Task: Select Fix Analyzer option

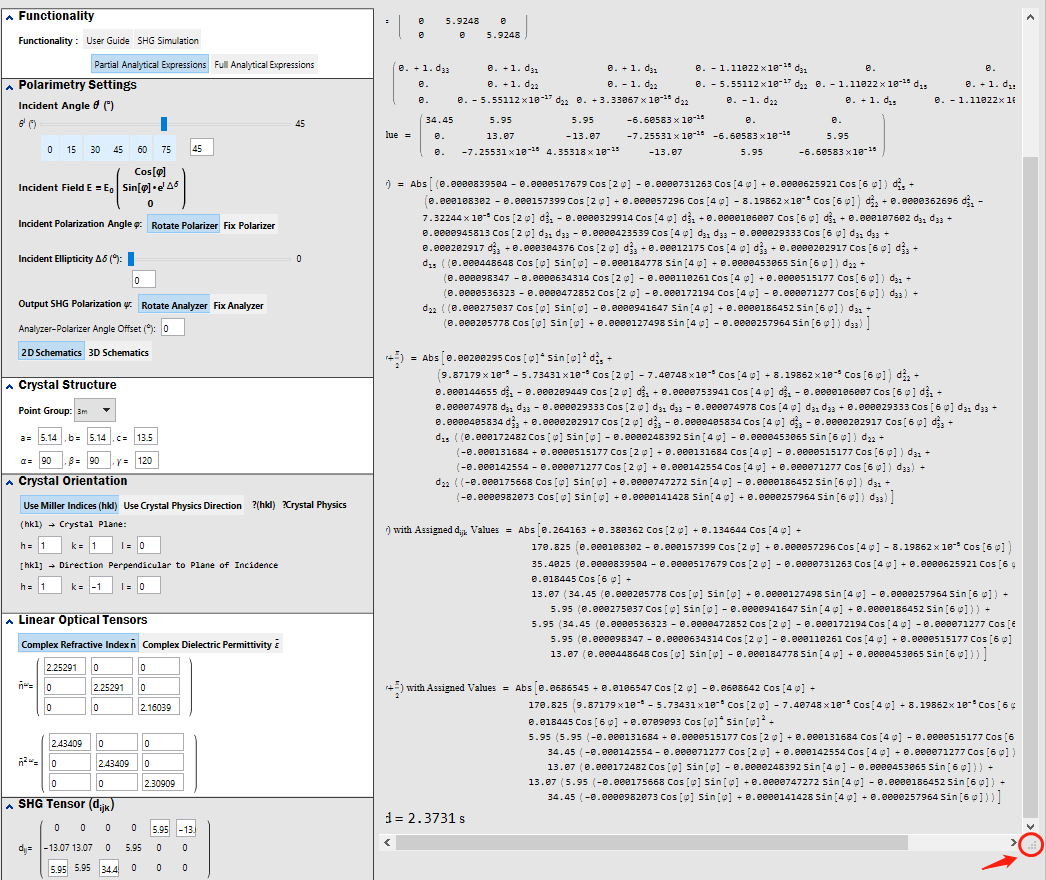Action: click(238, 306)
